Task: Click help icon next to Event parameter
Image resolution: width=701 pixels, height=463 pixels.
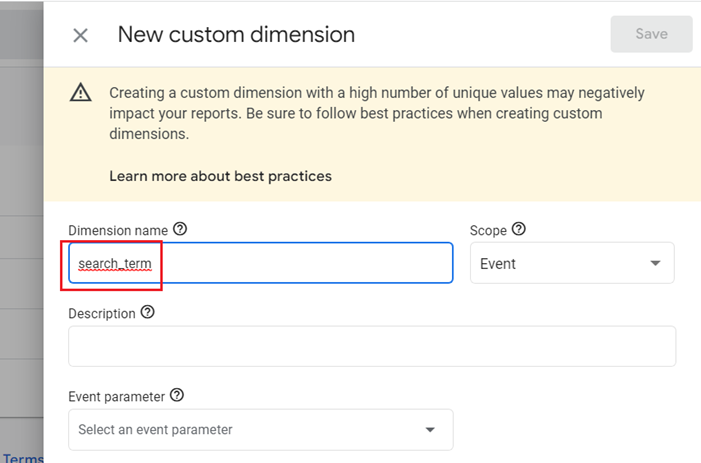Action: pyautogui.click(x=177, y=395)
